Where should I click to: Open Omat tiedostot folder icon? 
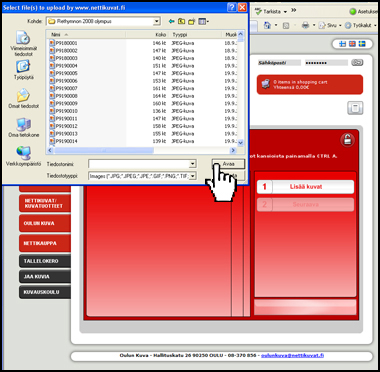23,99
